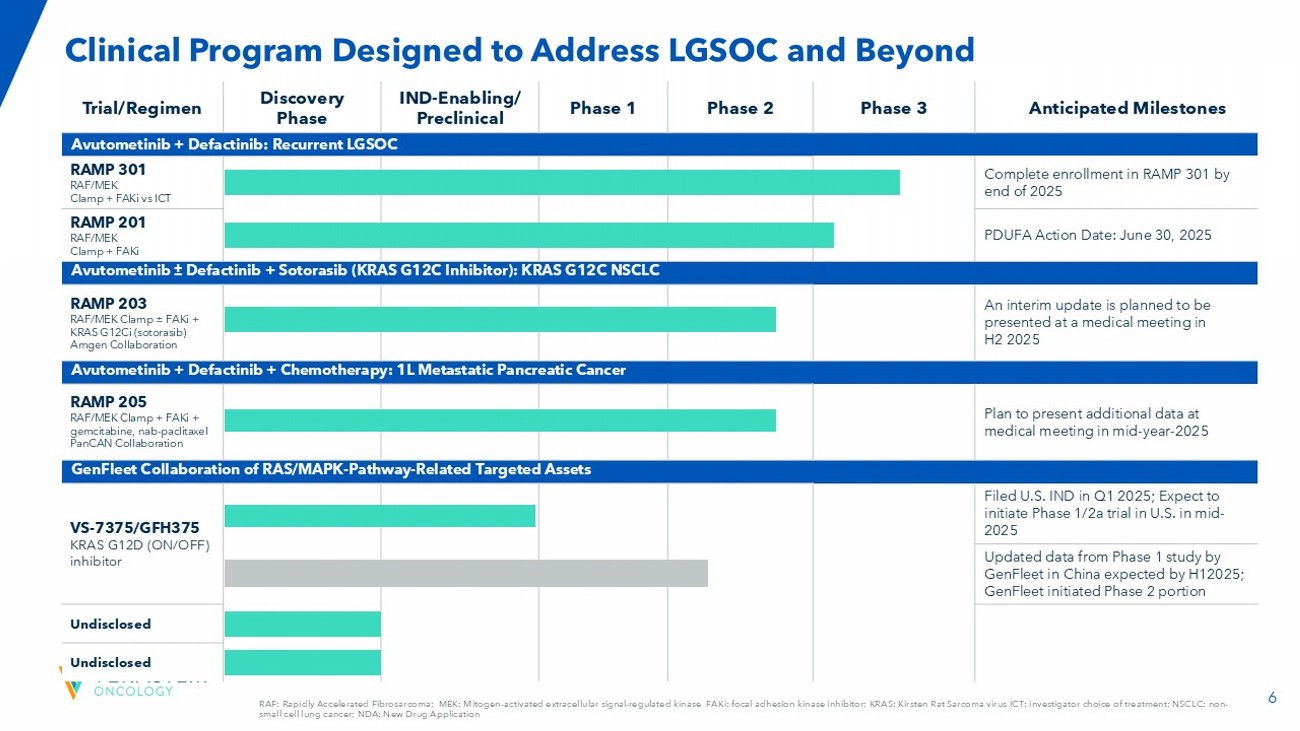Click the abbreviations footnote text
Image resolution: width=1300 pixels, height=731 pixels.
coord(742,709)
